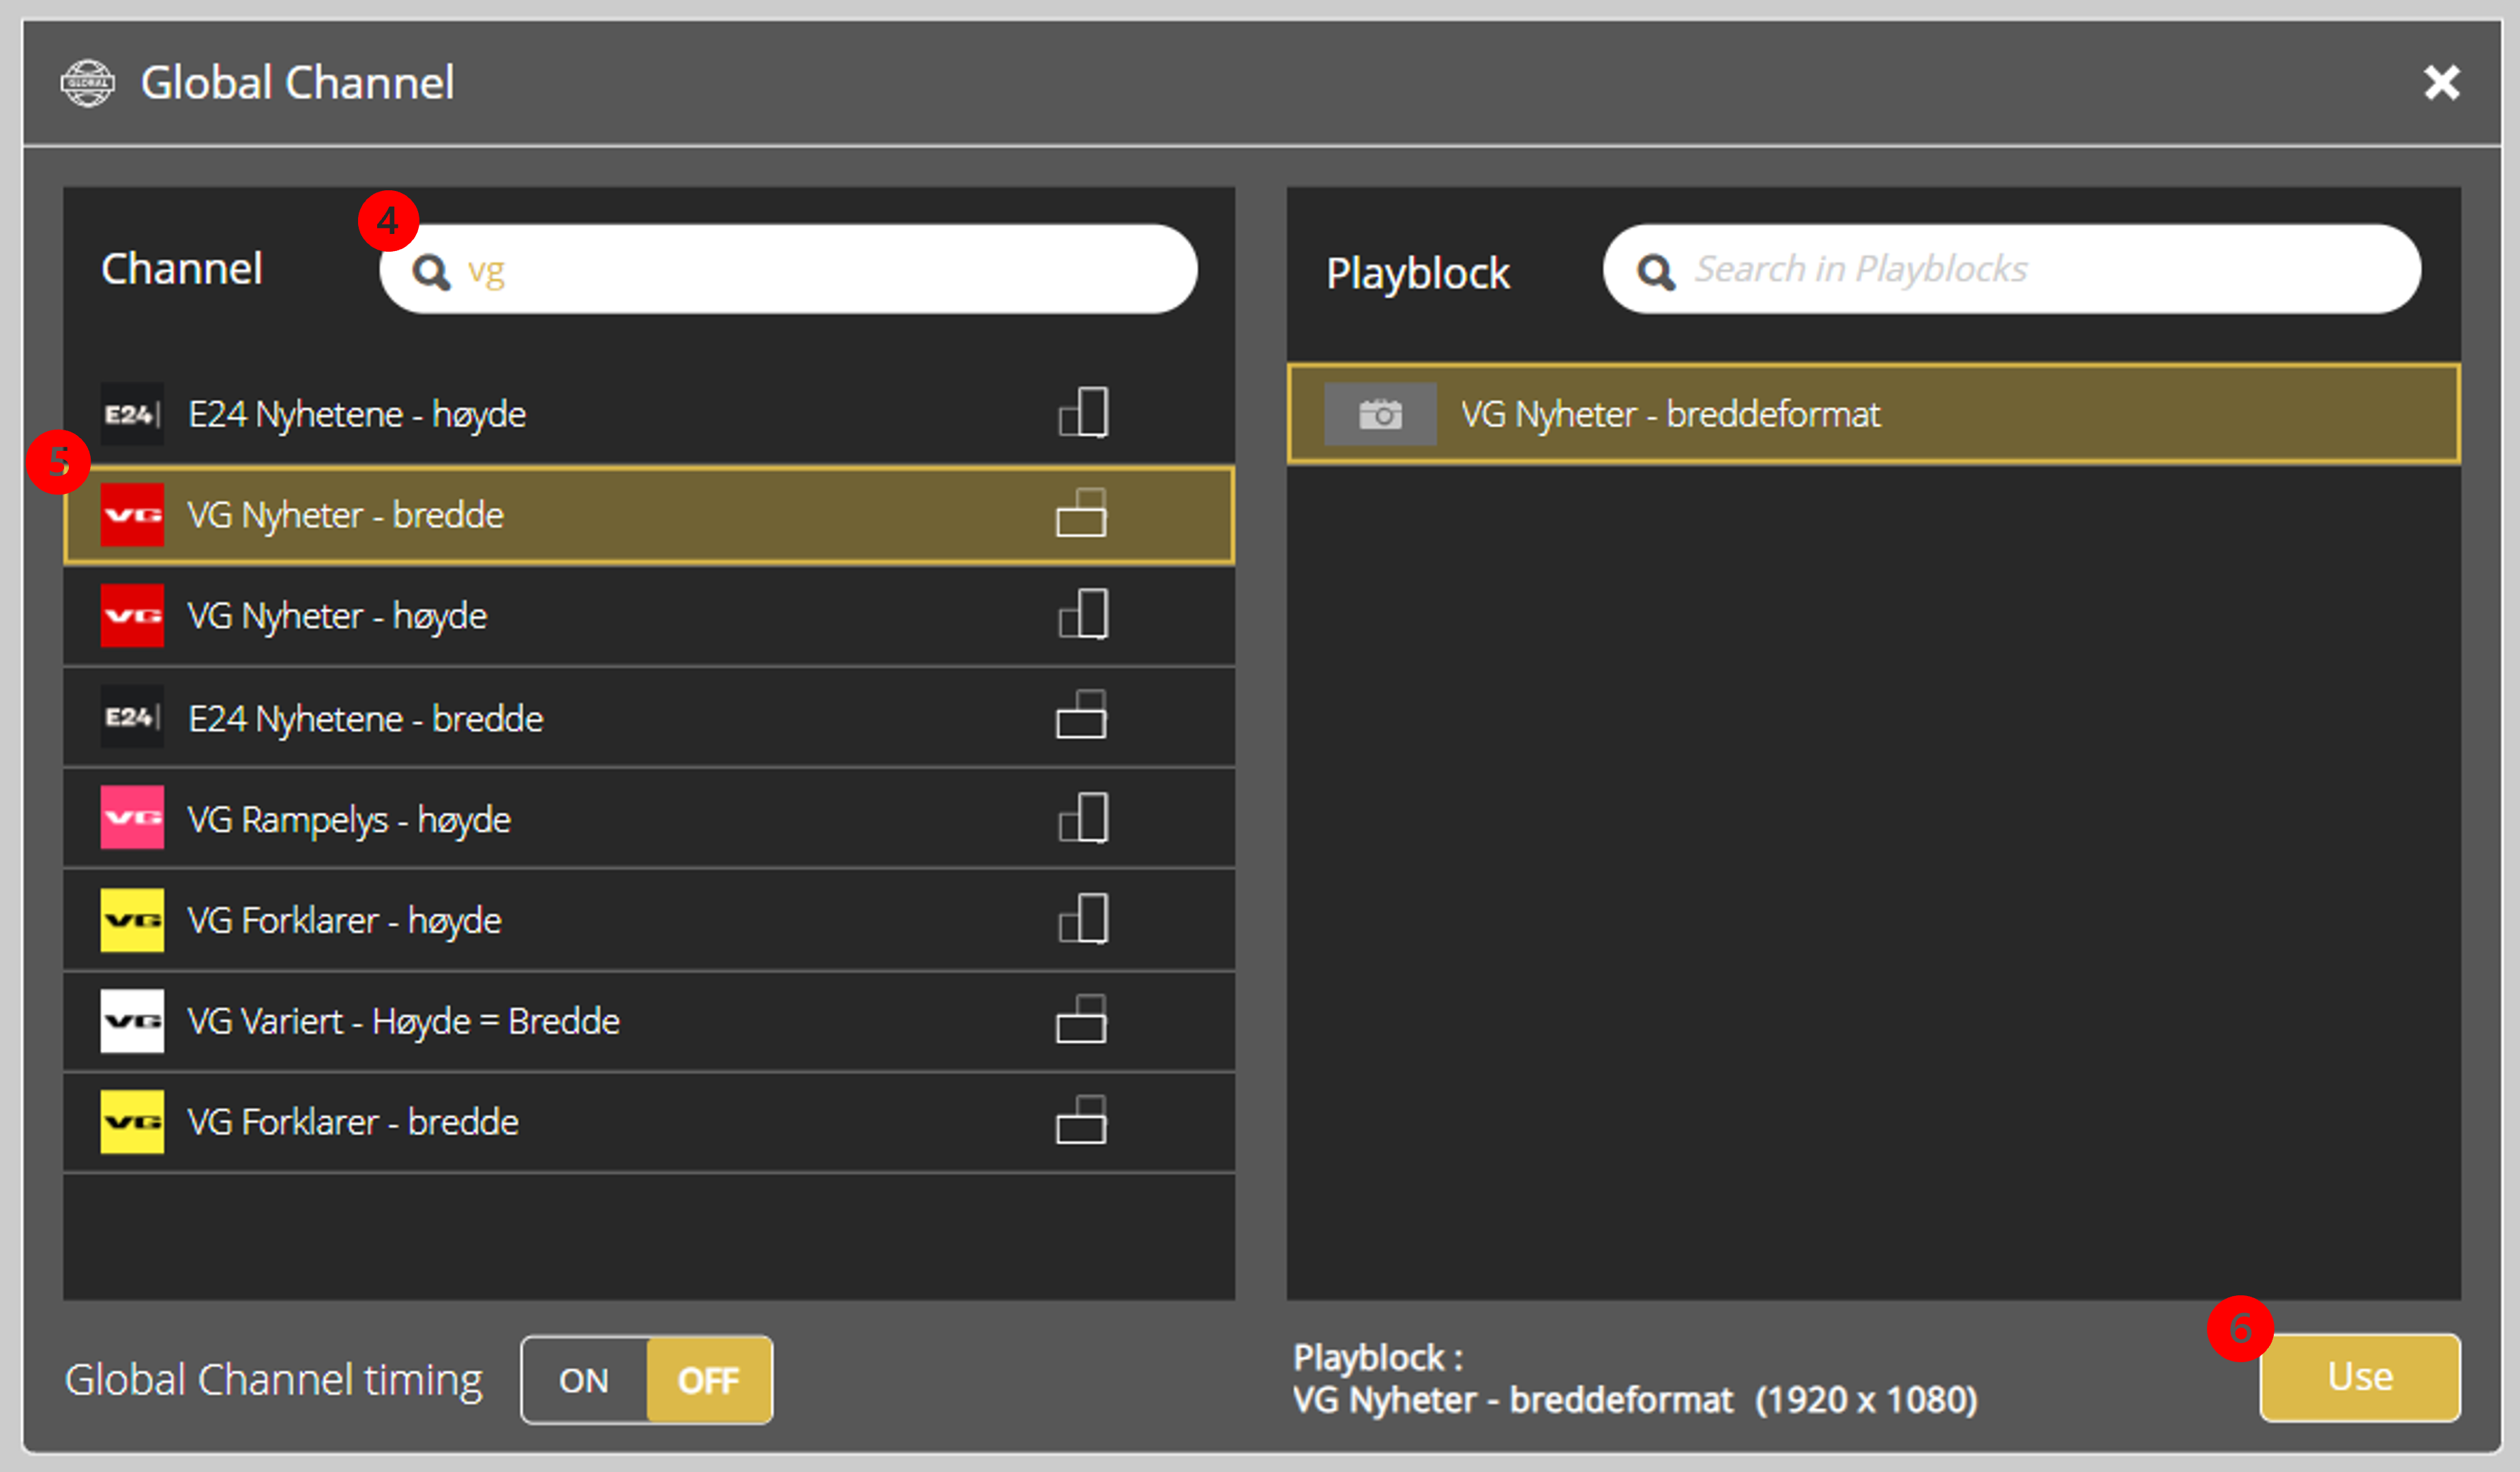Click yellow VG logo of Forklarer - høyde
This screenshot has height=1472, width=2520.
132,920
